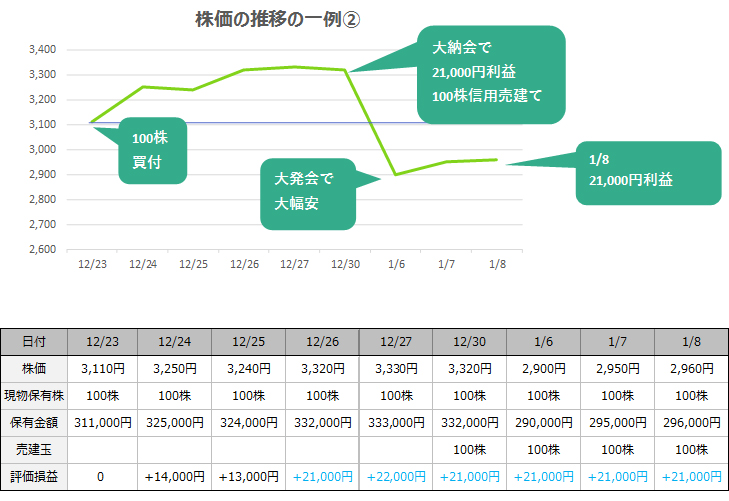Select the 2,900円 stock price cell
The height and width of the screenshot is (501, 729).
pos(544,368)
